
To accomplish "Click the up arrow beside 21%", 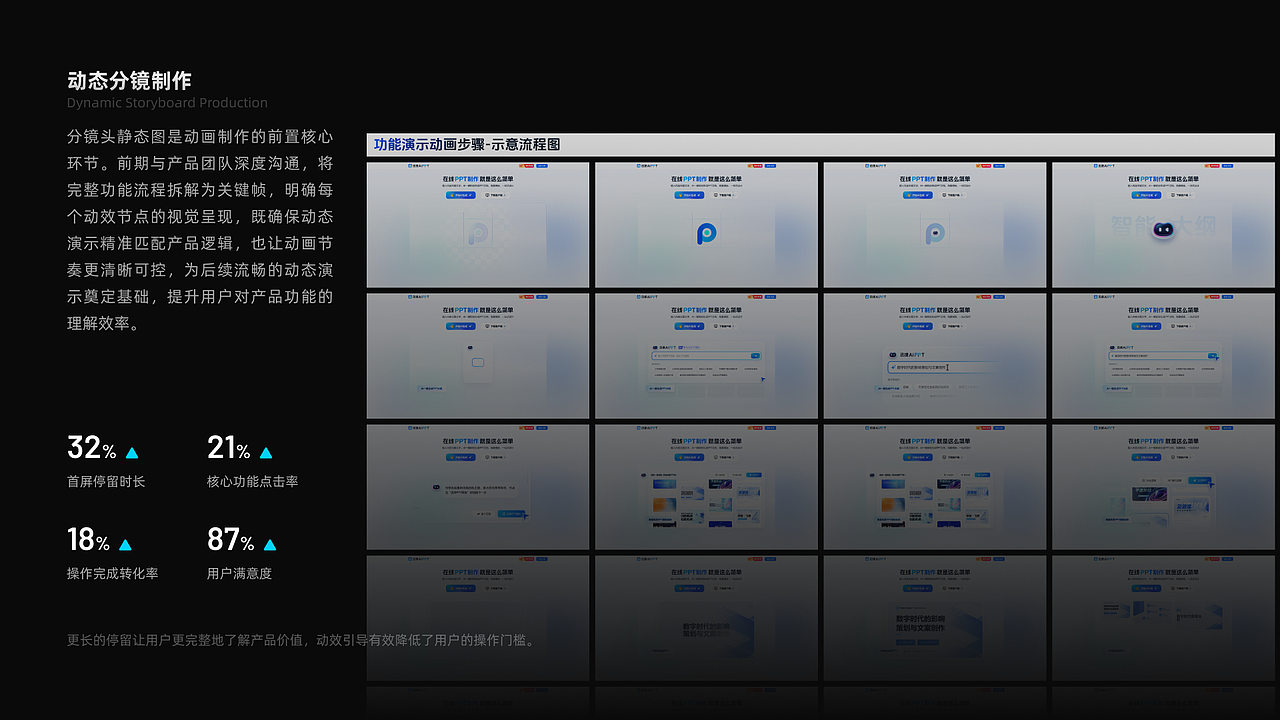I will pos(266,453).
